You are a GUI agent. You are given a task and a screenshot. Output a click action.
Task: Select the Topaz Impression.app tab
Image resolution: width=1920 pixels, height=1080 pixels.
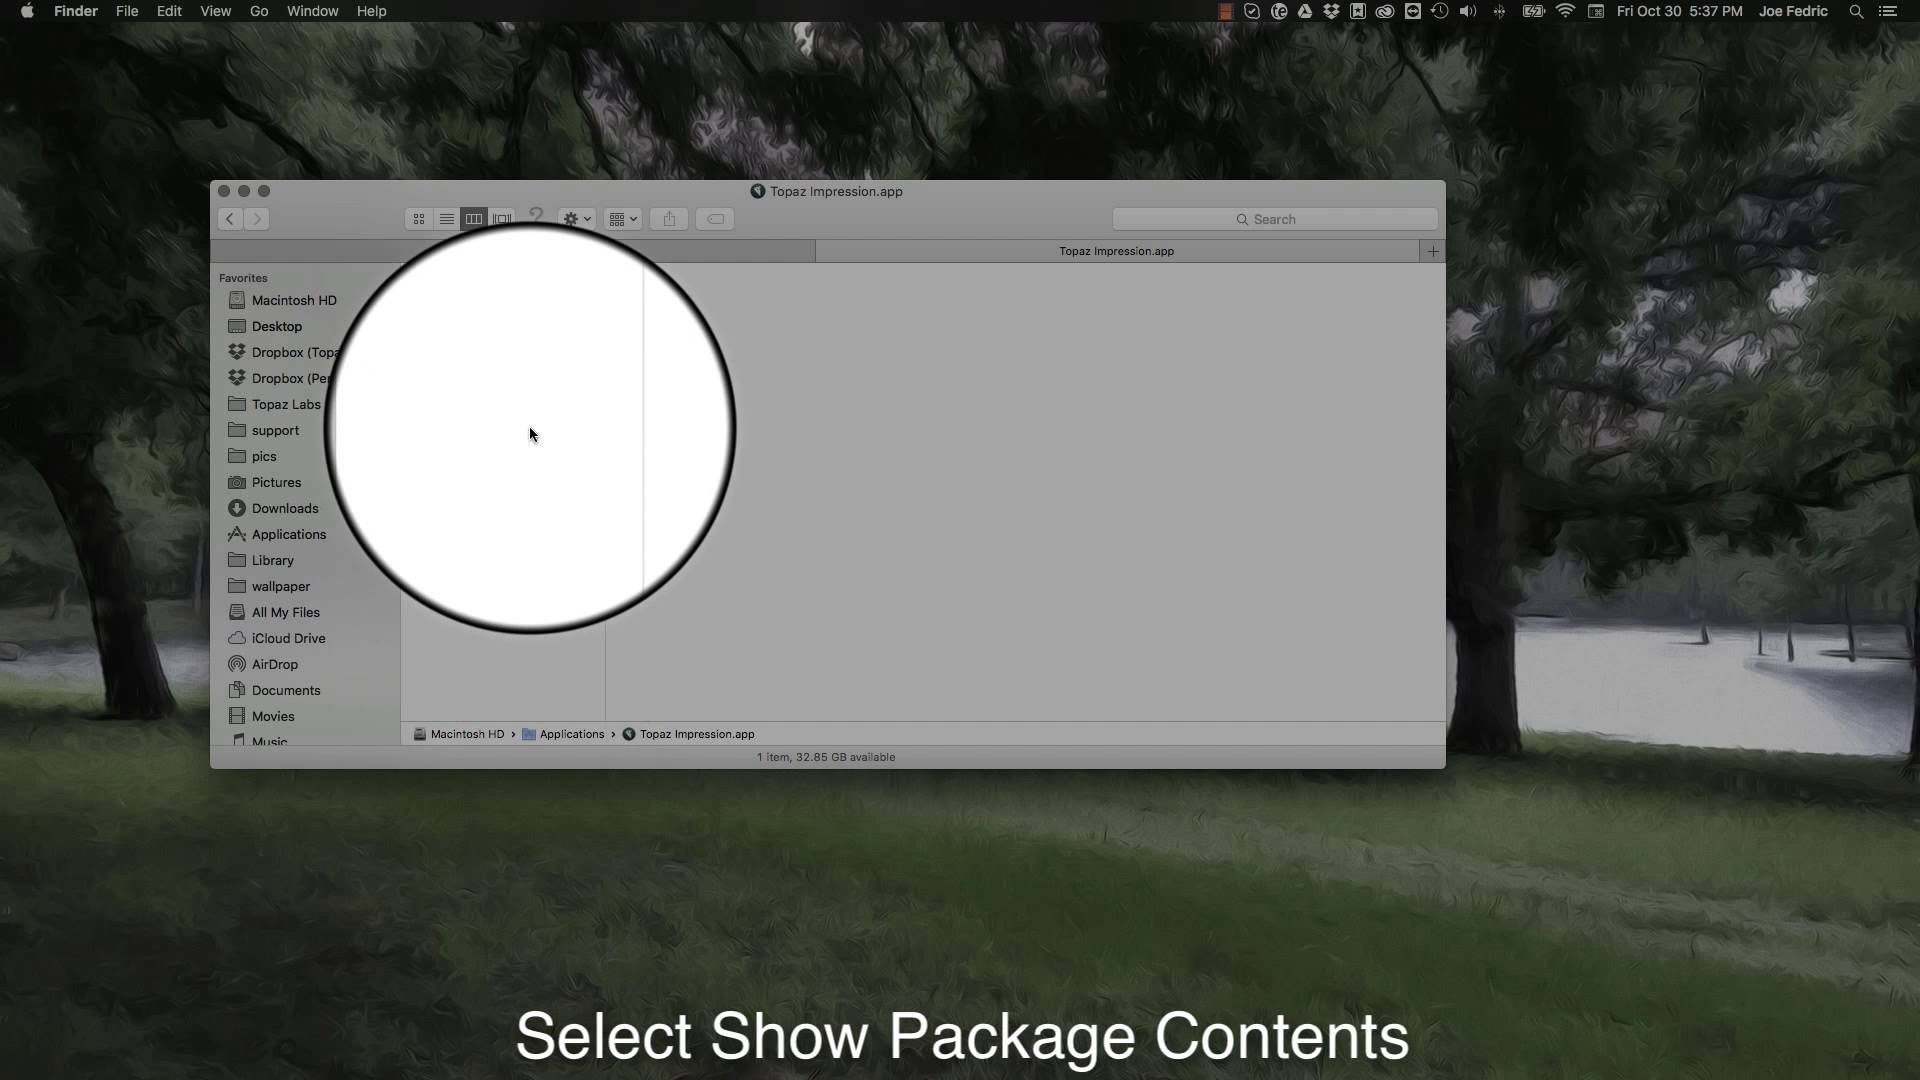[x=1116, y=251]
